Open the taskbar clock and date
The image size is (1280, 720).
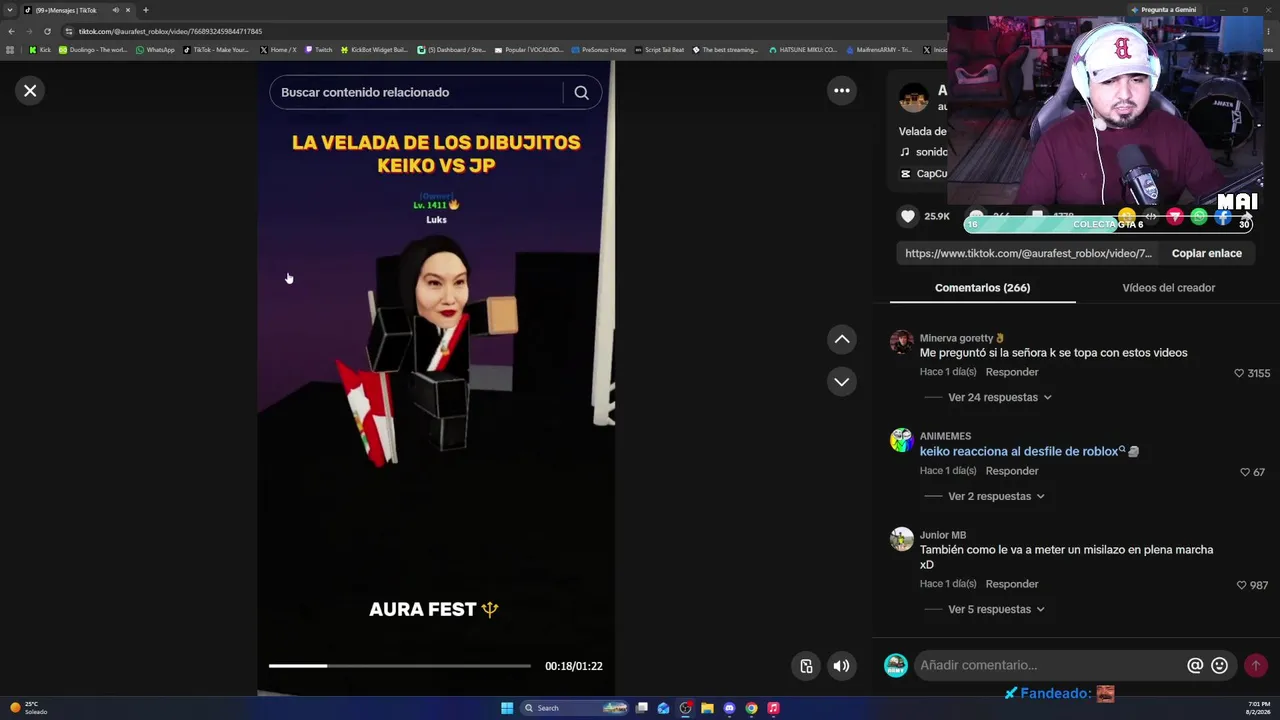pos(1259,708)
